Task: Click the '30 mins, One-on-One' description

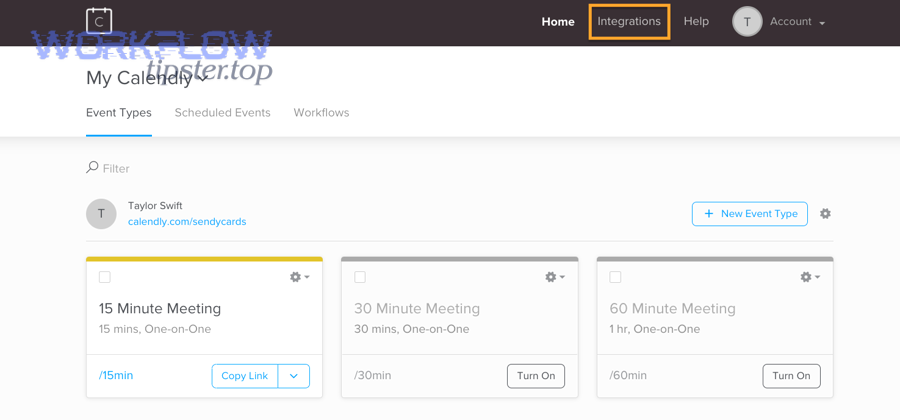Action: click(412, 329)
